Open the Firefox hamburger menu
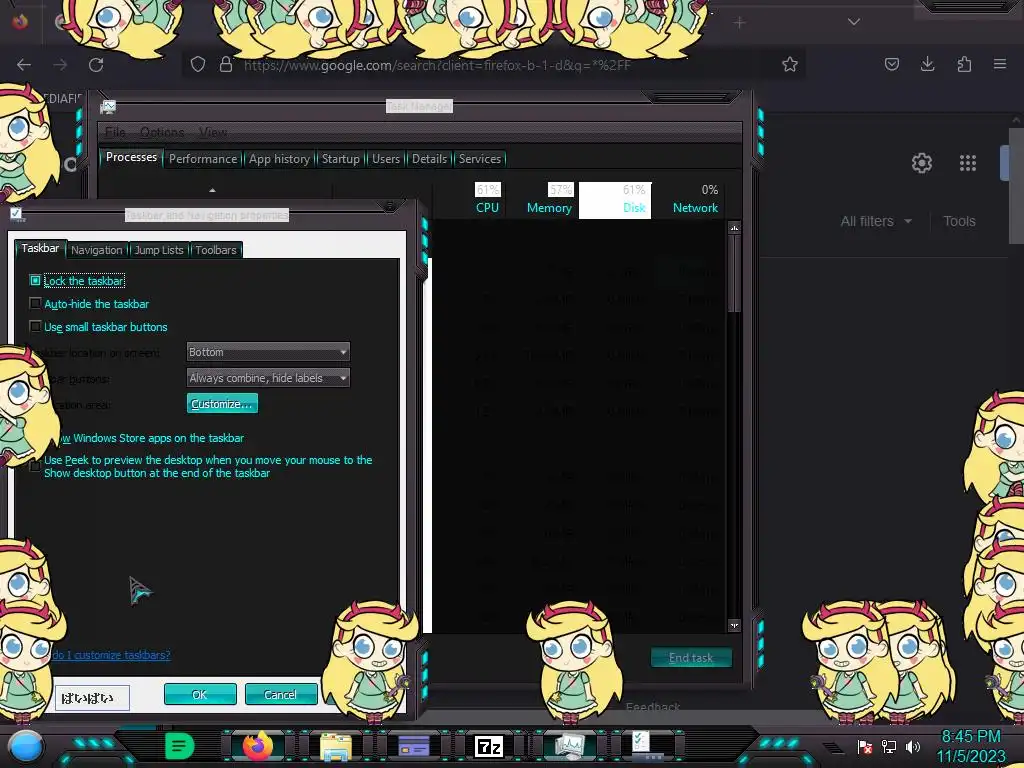This screenshot has width=1024, height=768. 1000,64
